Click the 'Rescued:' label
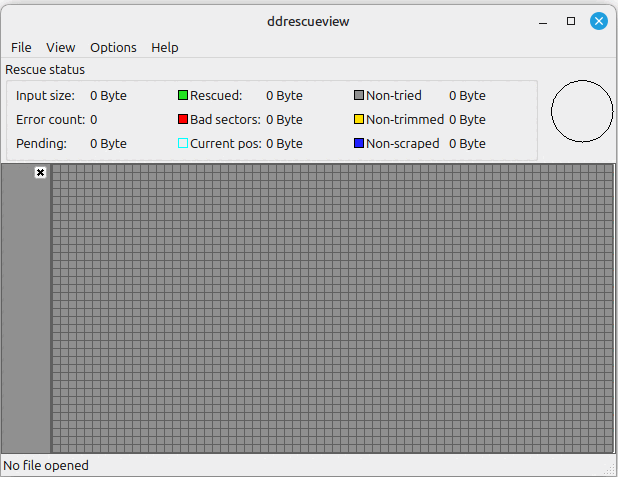The height and width of the screenshot is (477, 618). coord(216,95)
